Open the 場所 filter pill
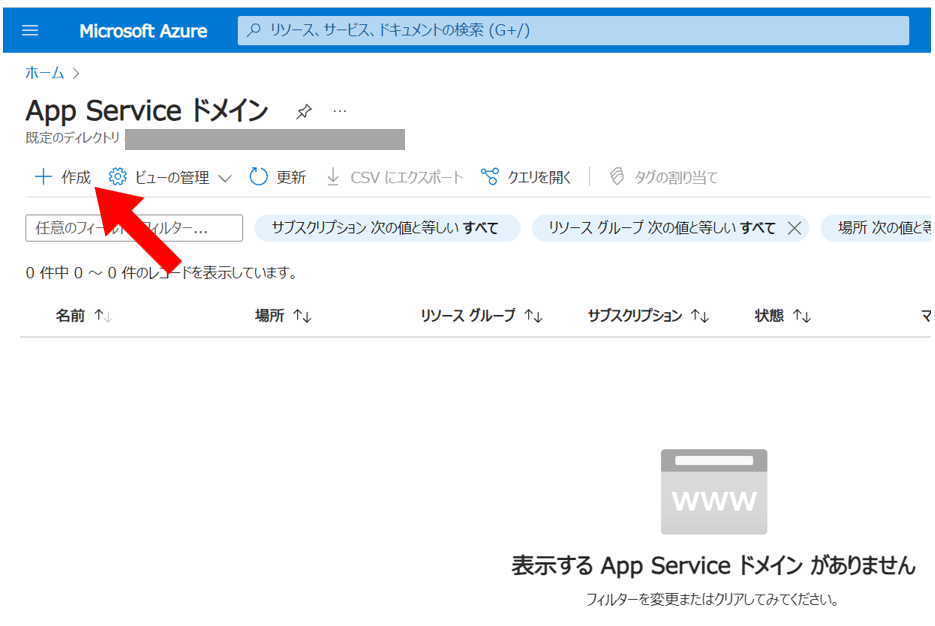Viewport: 935px width, 626px height. click(x=877, y=228)
